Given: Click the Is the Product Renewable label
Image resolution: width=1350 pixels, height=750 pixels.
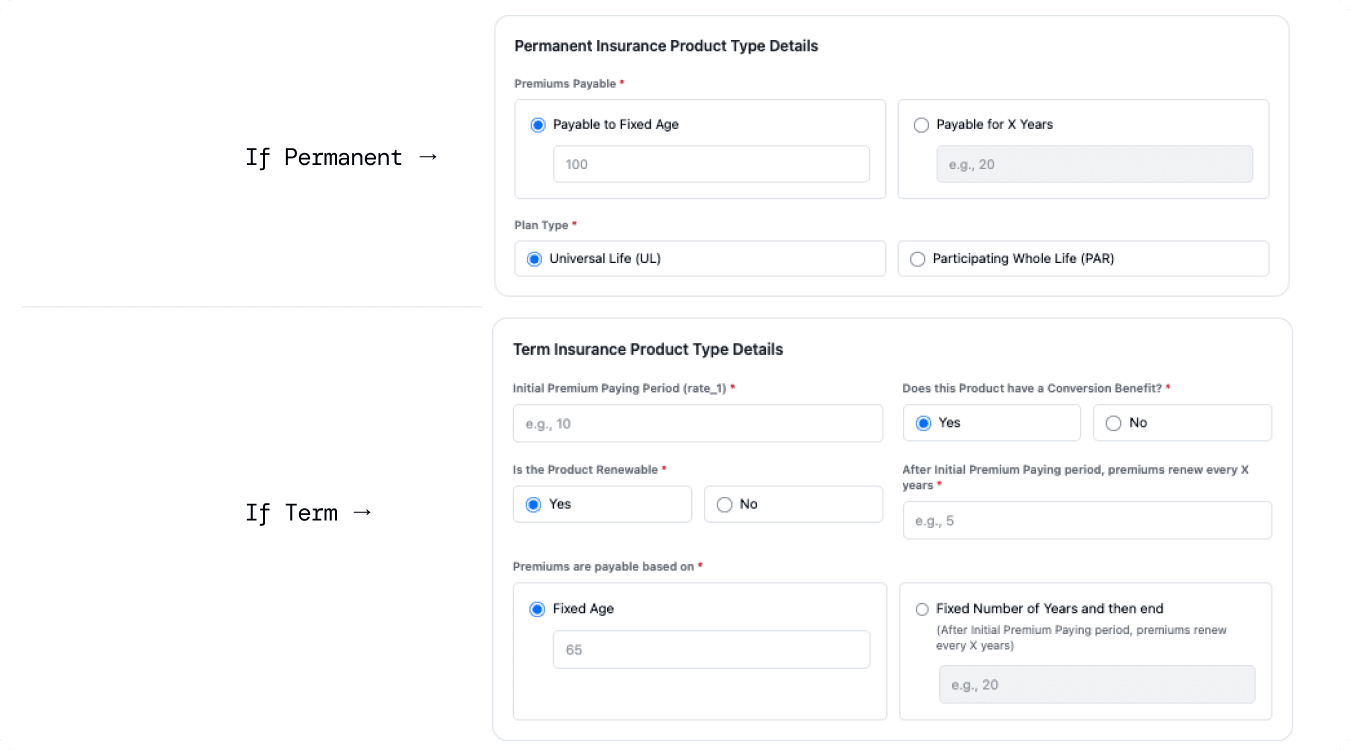Looking at the screenshot, I should click(589, 469).
